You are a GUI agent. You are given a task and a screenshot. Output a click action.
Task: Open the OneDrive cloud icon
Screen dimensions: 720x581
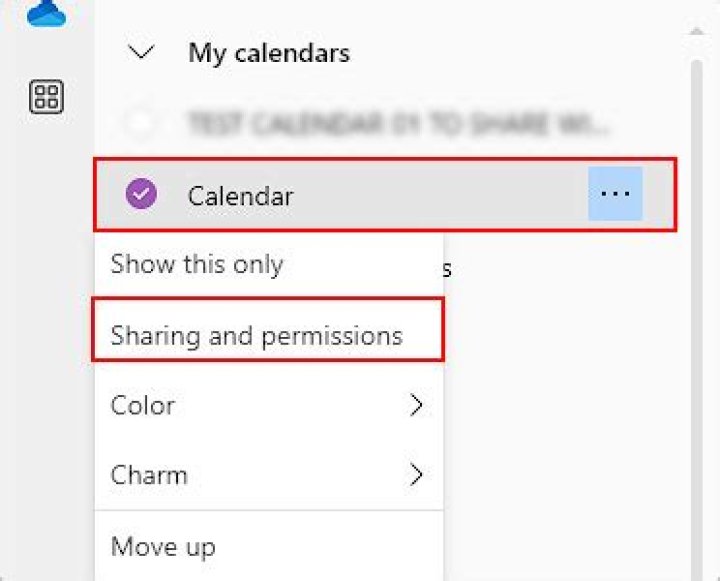(x=46, y=13)
